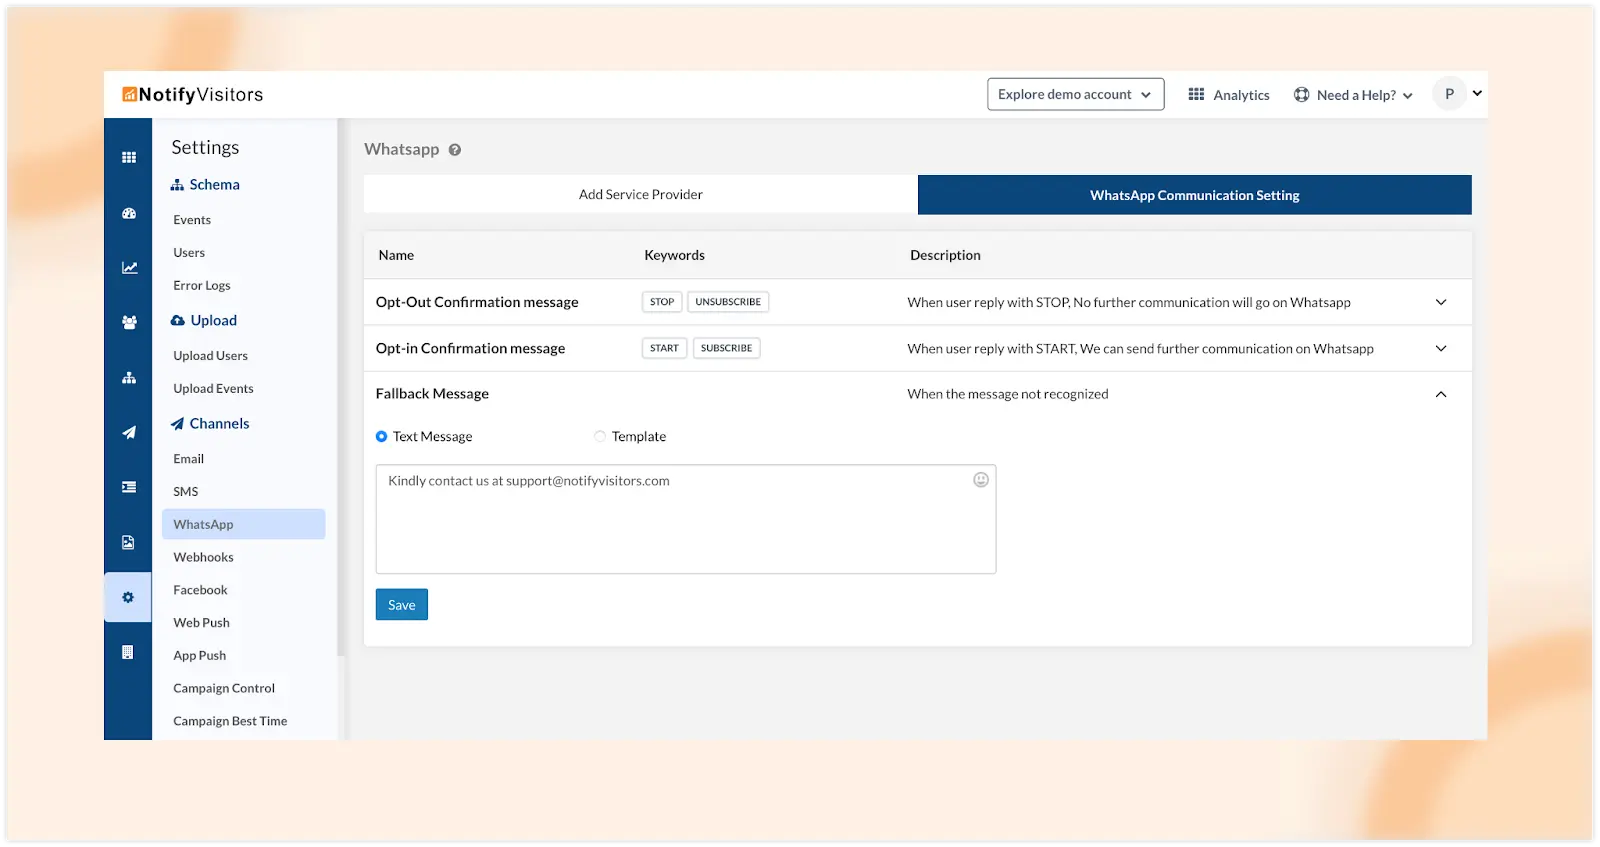The image size is (1600, 847).
Task: Click the help question mark beside Whatsapp
Action: point(455,150)
